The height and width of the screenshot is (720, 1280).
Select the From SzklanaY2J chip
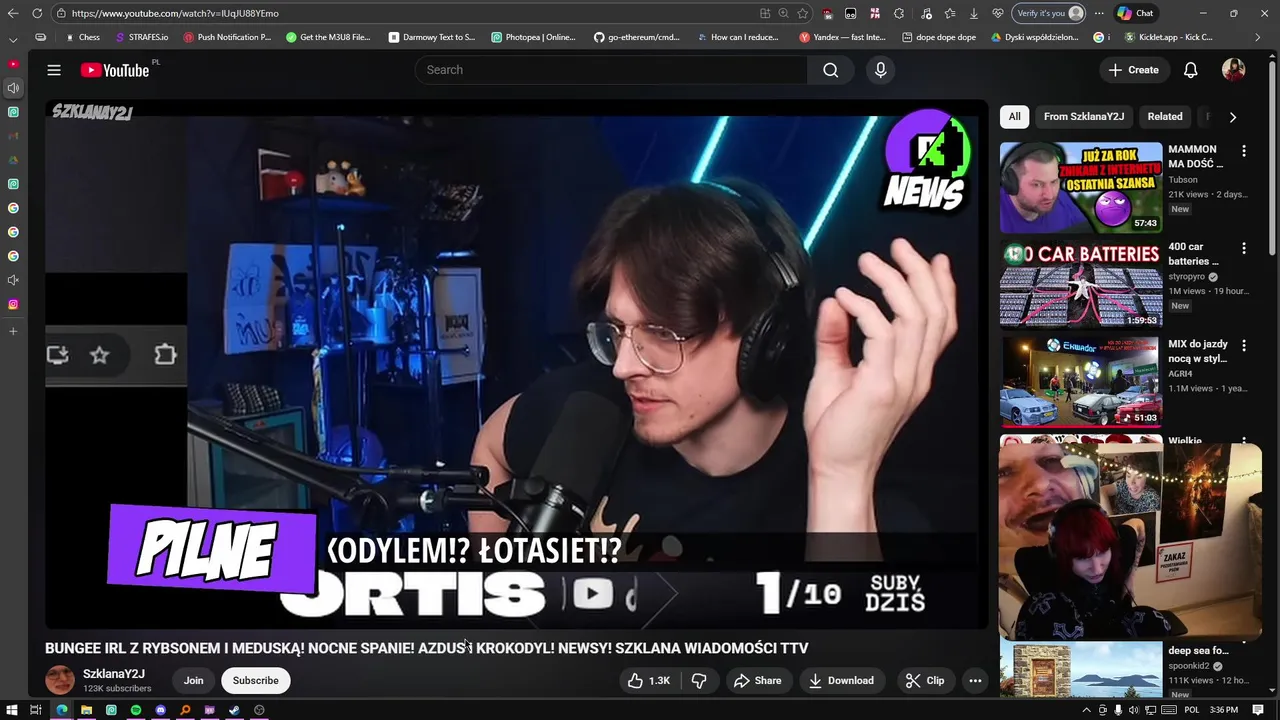click(1084, 117)
